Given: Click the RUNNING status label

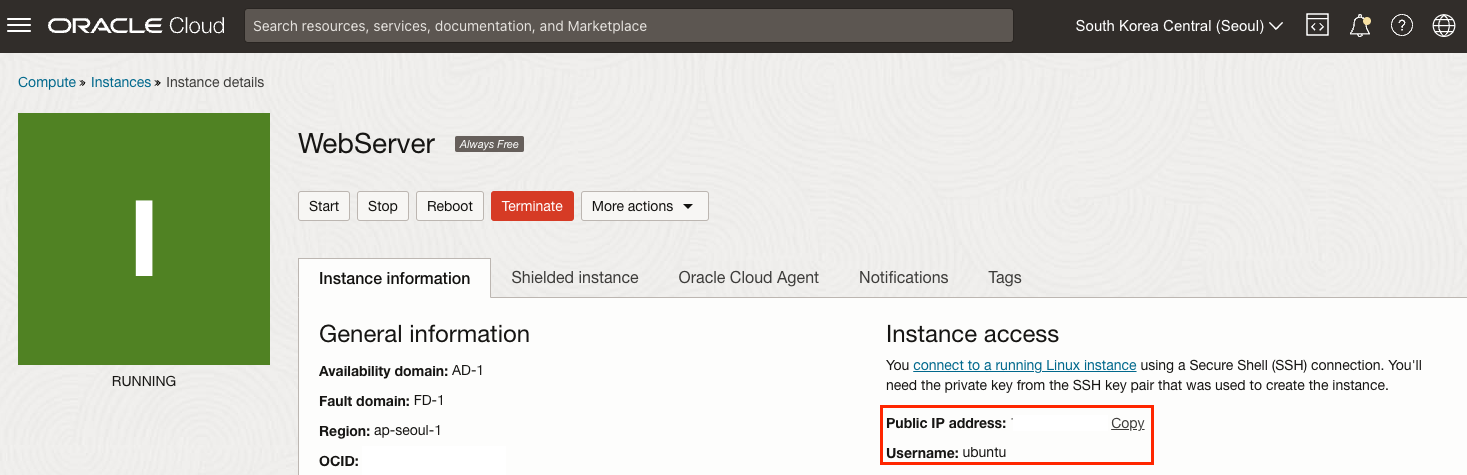Looking at the screenshot, I should pos(144,381).
